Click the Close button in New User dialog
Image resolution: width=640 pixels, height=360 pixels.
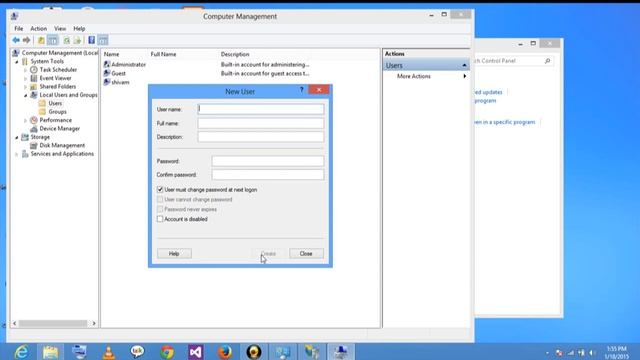click(x=306, y=253)
